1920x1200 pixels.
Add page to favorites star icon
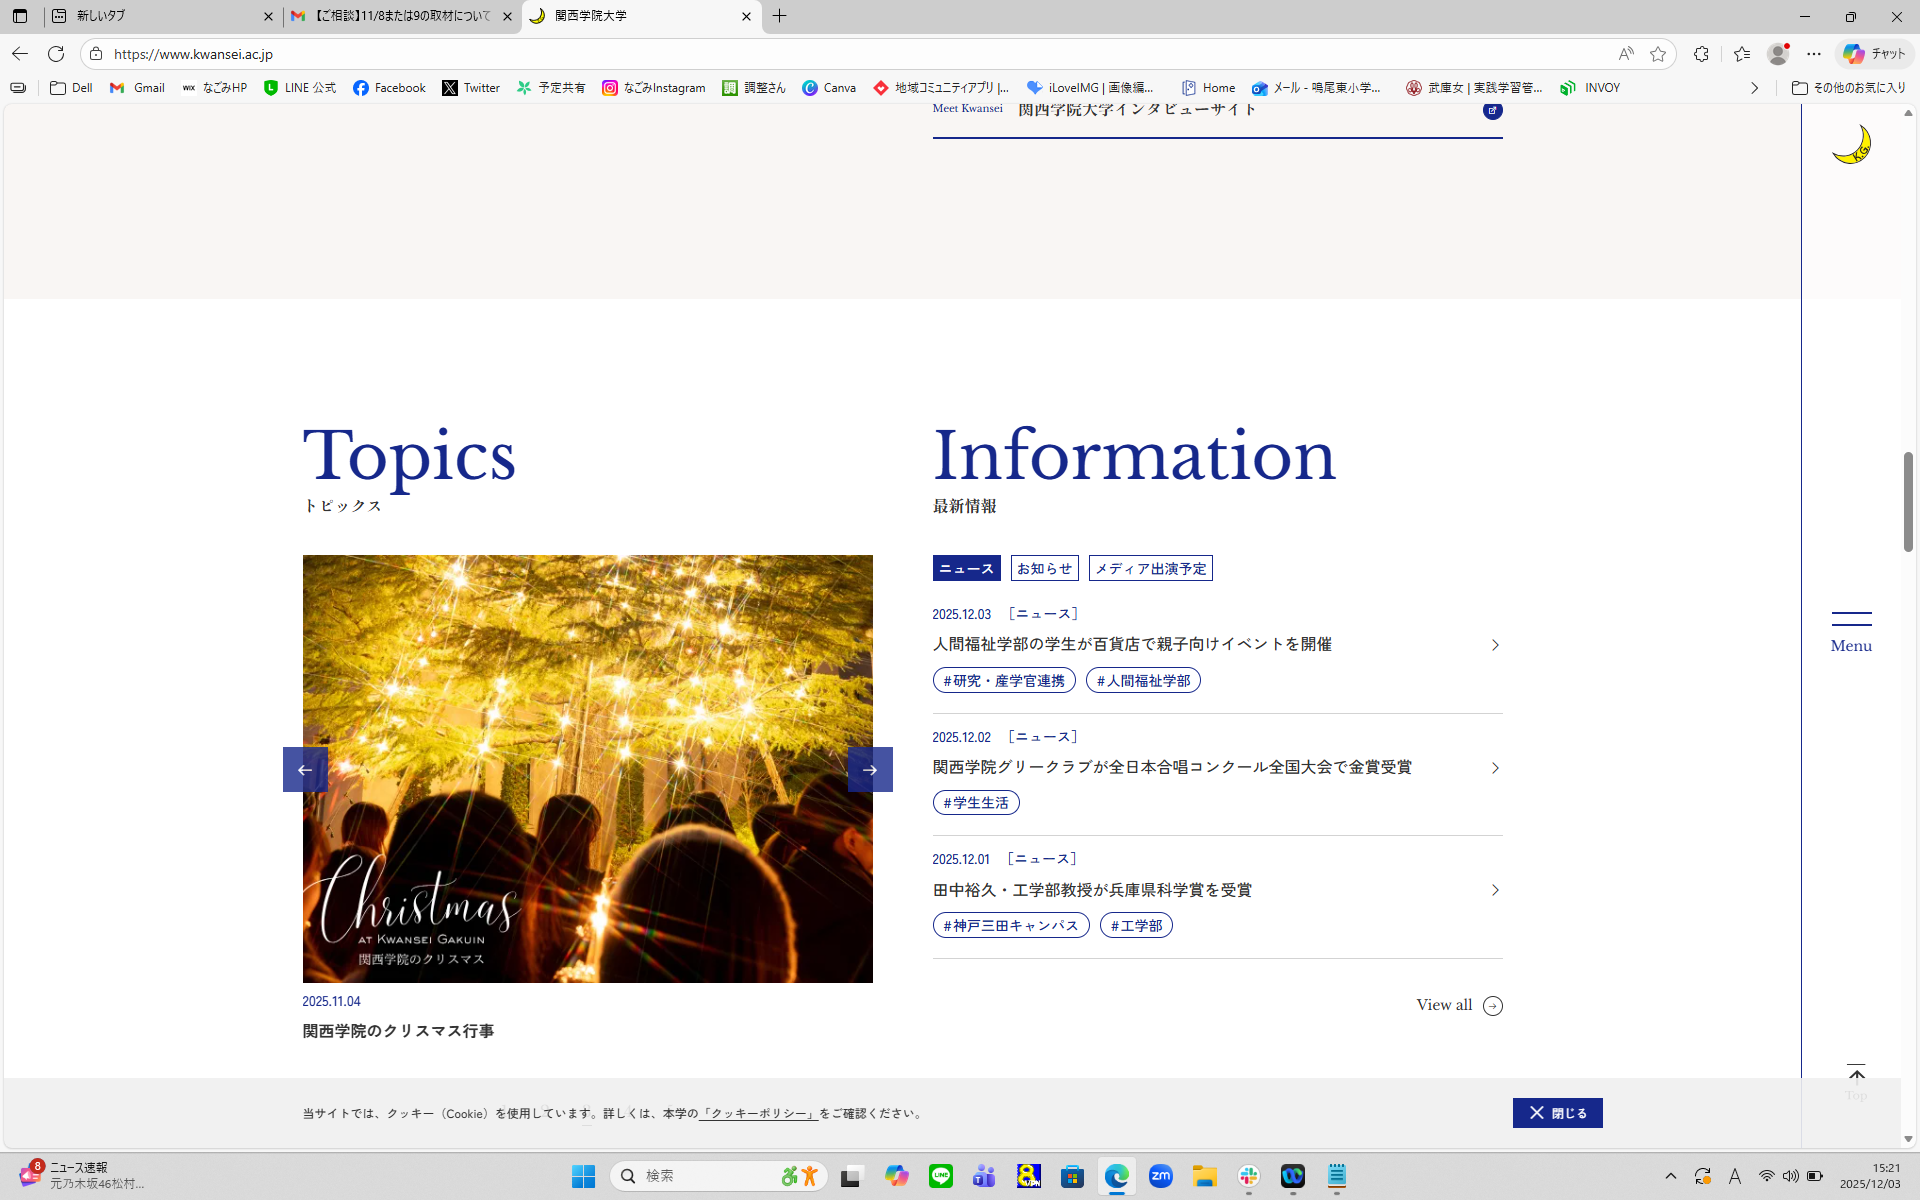(1658, 54)
